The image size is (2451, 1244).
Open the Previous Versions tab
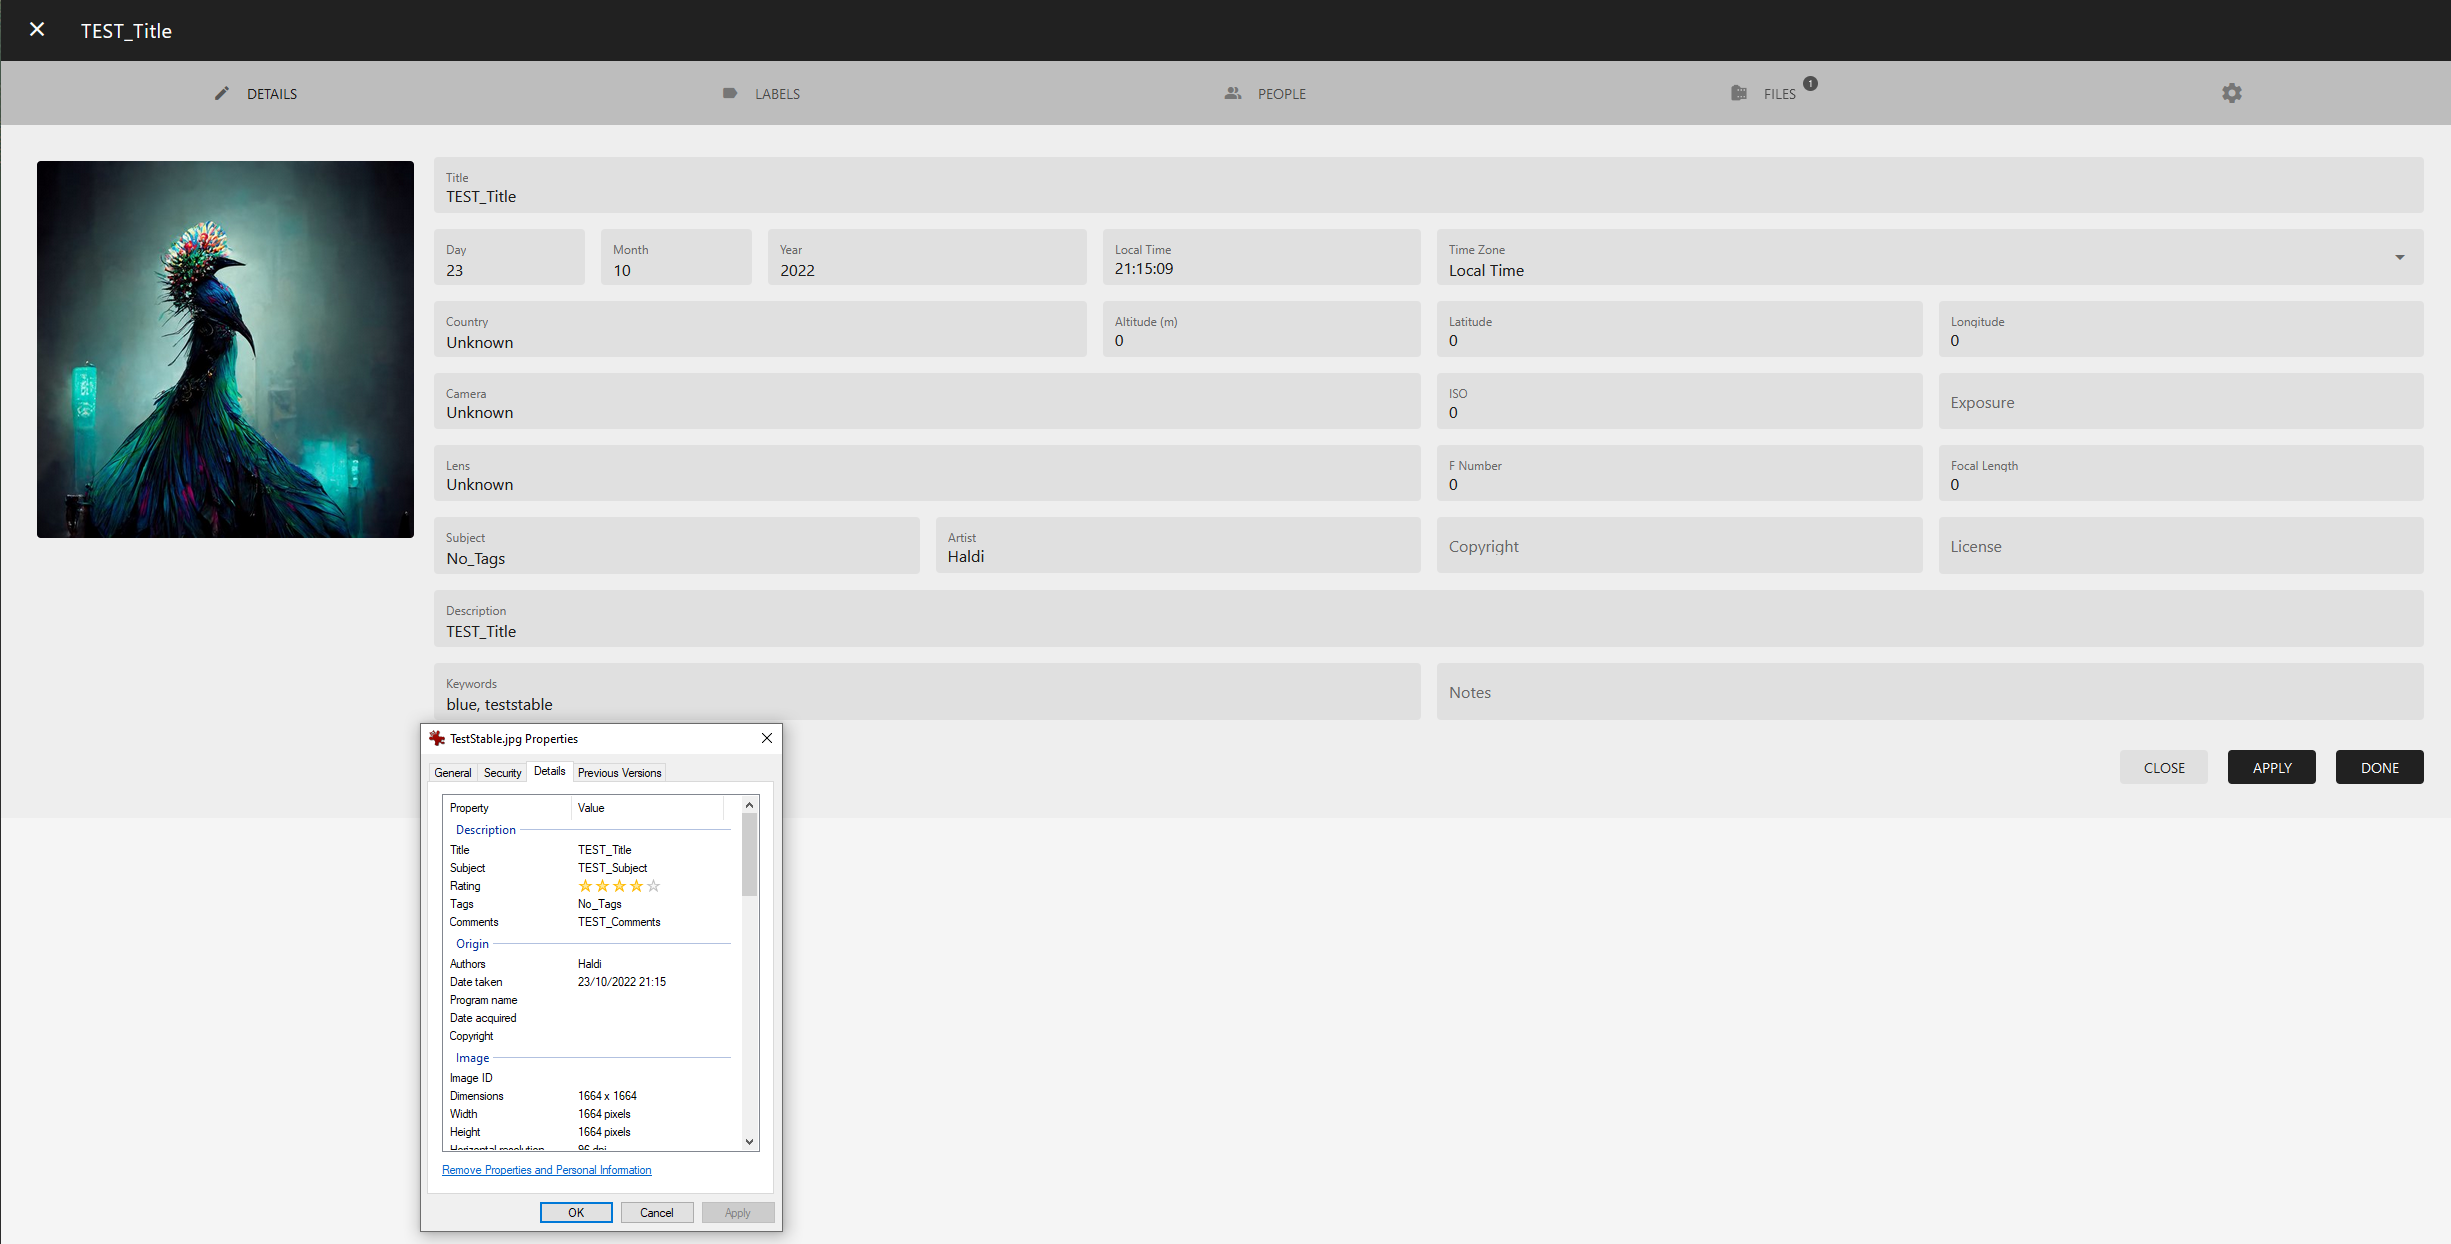pos(619,772)
